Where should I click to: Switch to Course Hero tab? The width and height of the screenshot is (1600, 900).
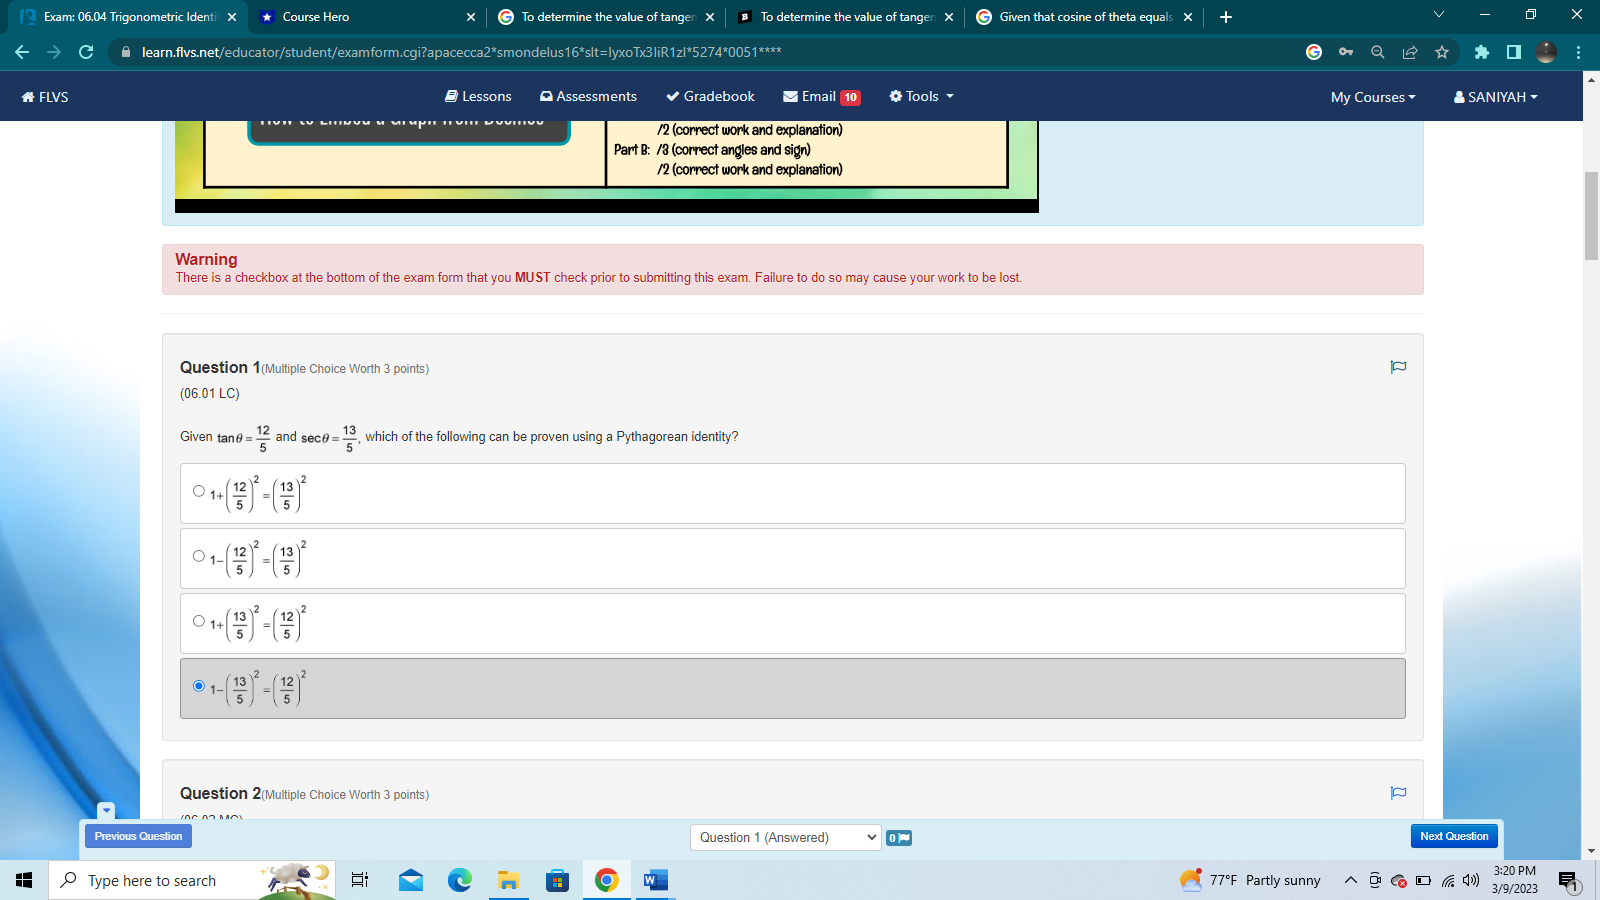[x=366, y=17]
